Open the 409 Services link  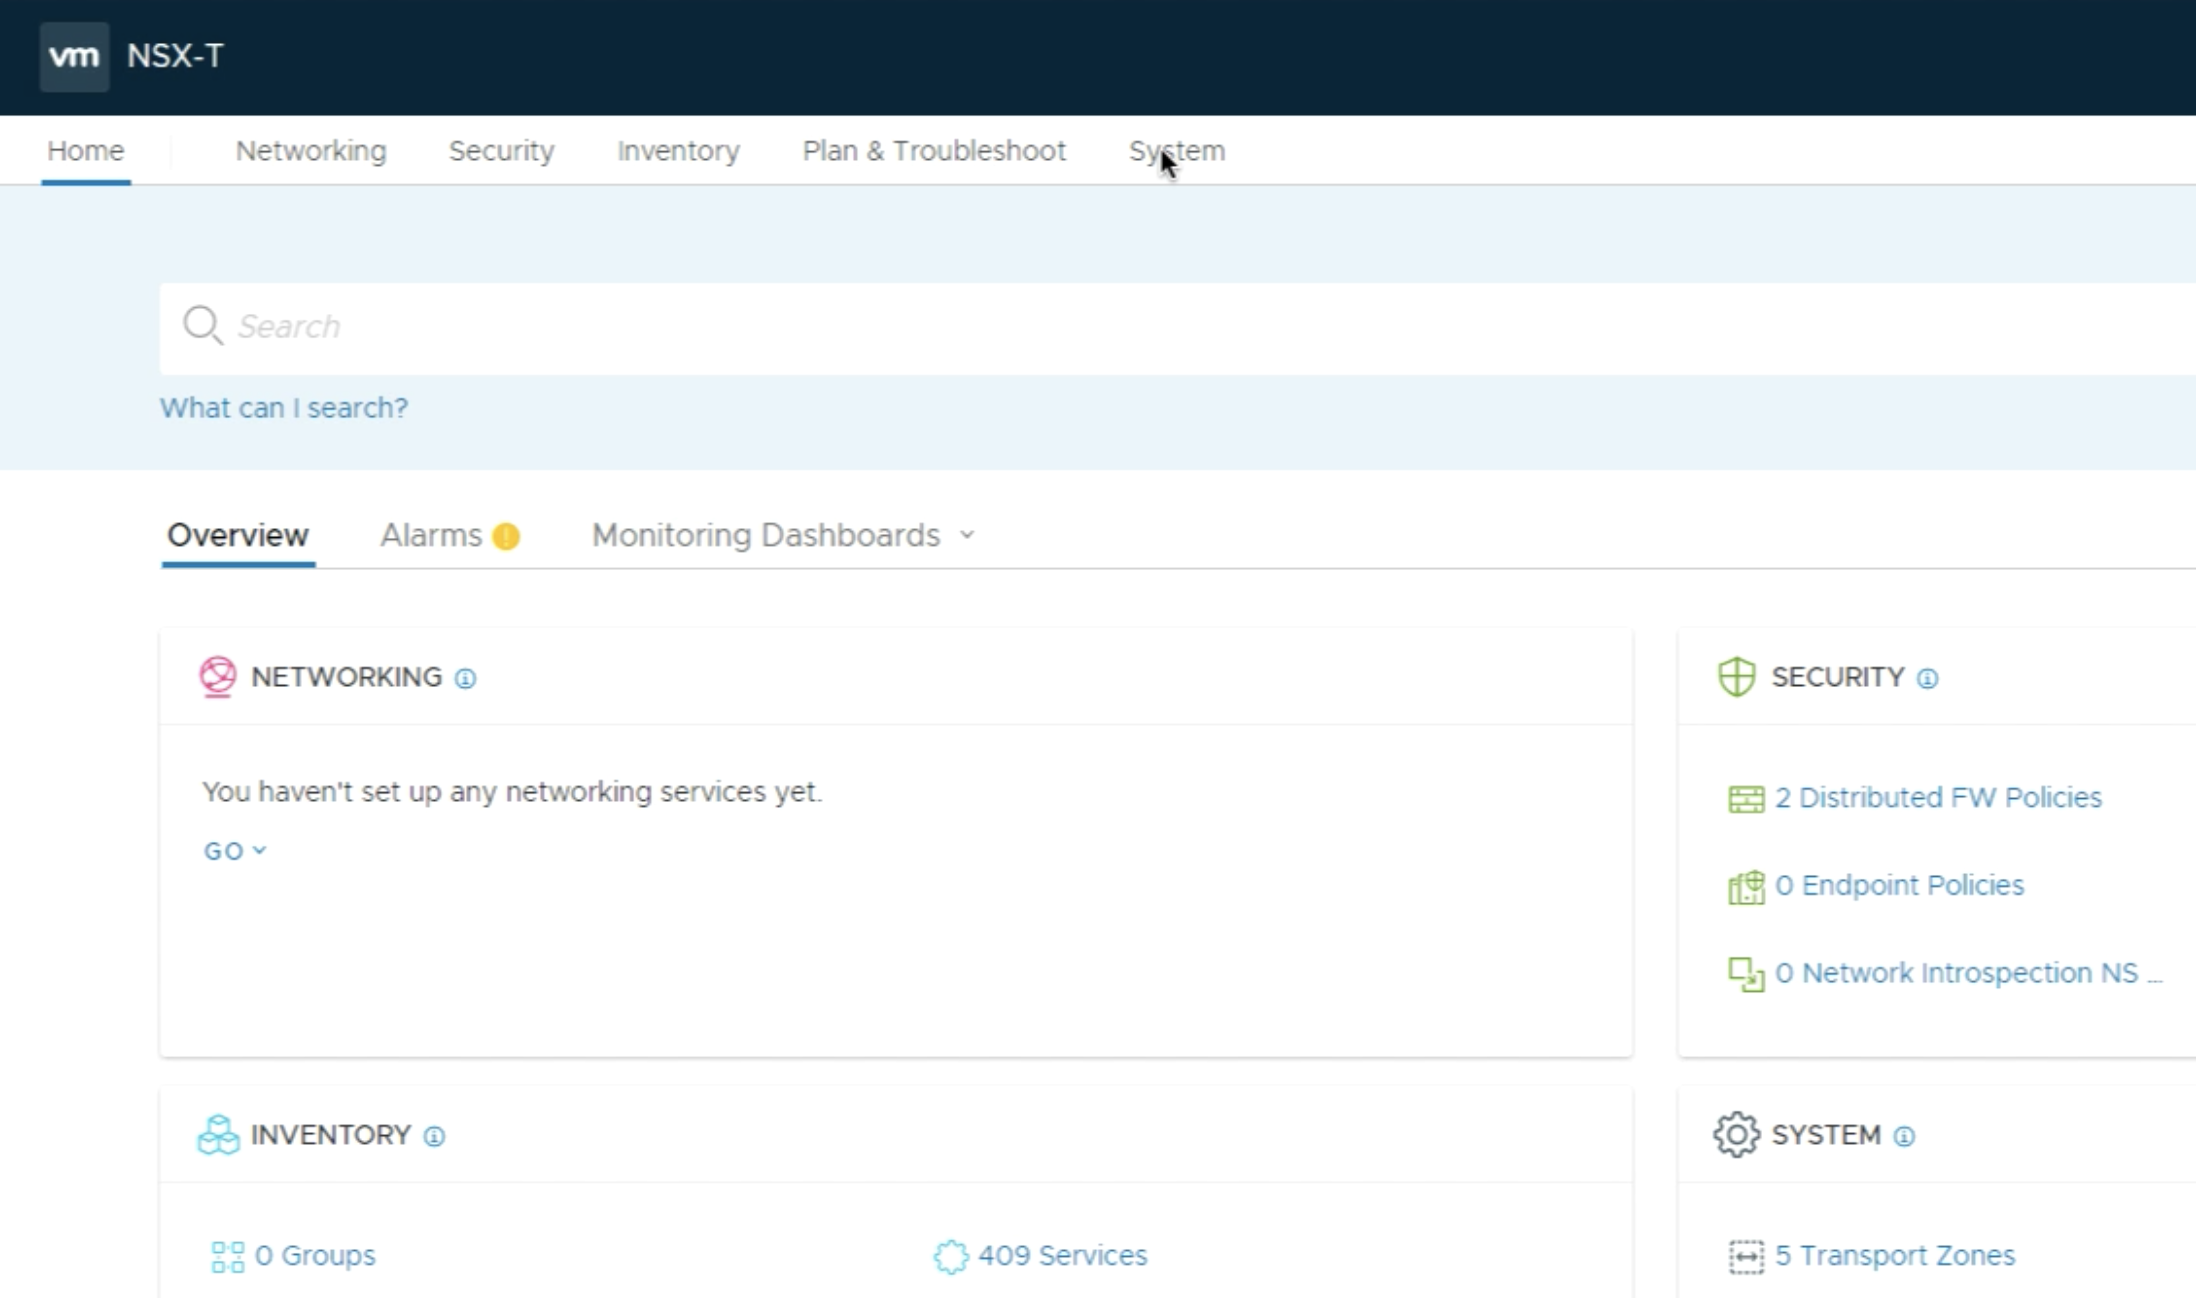click(x=1062, y=1256)
